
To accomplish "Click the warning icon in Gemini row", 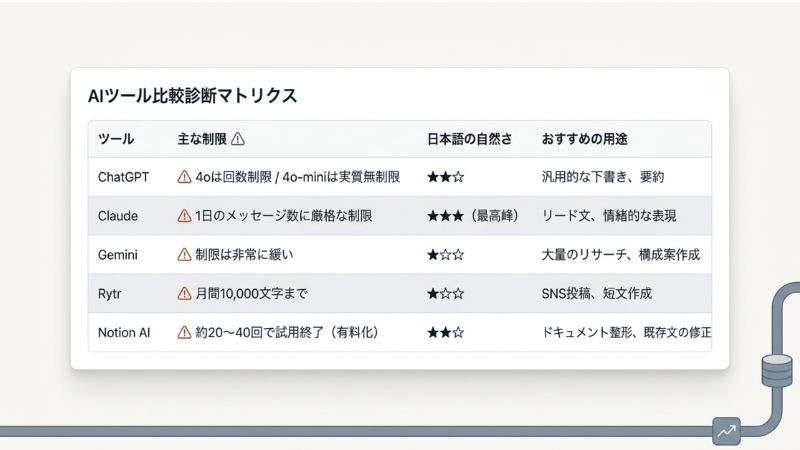I will coord(184,255).
